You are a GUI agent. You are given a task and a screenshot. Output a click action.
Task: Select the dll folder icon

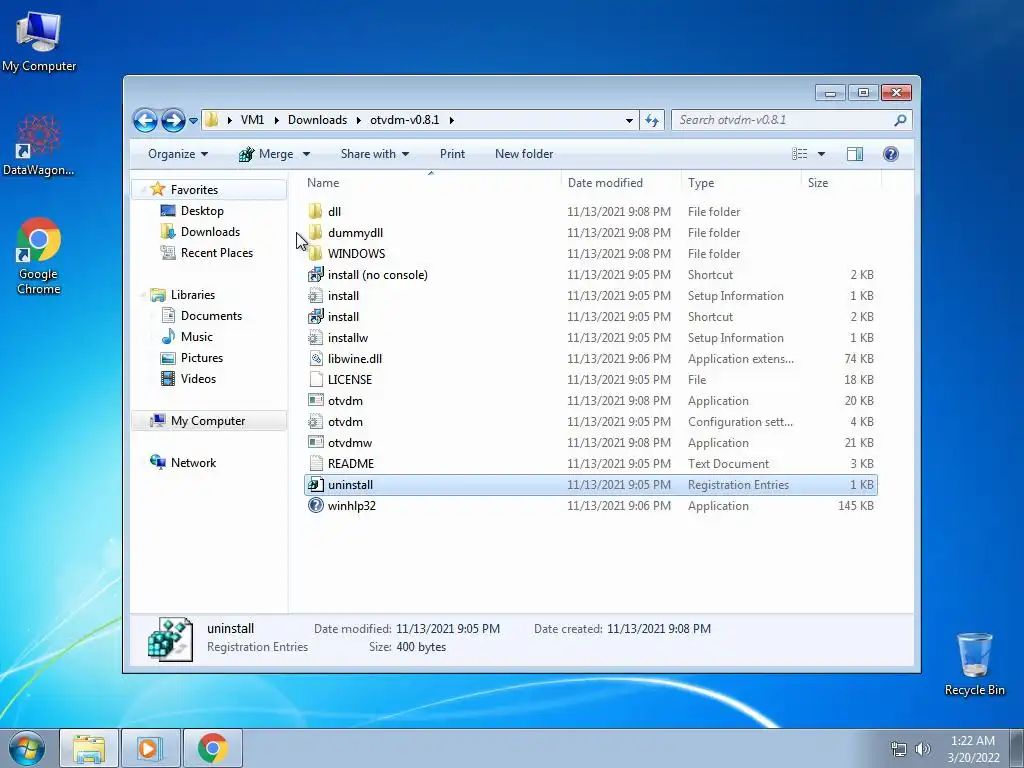point(315,212)
